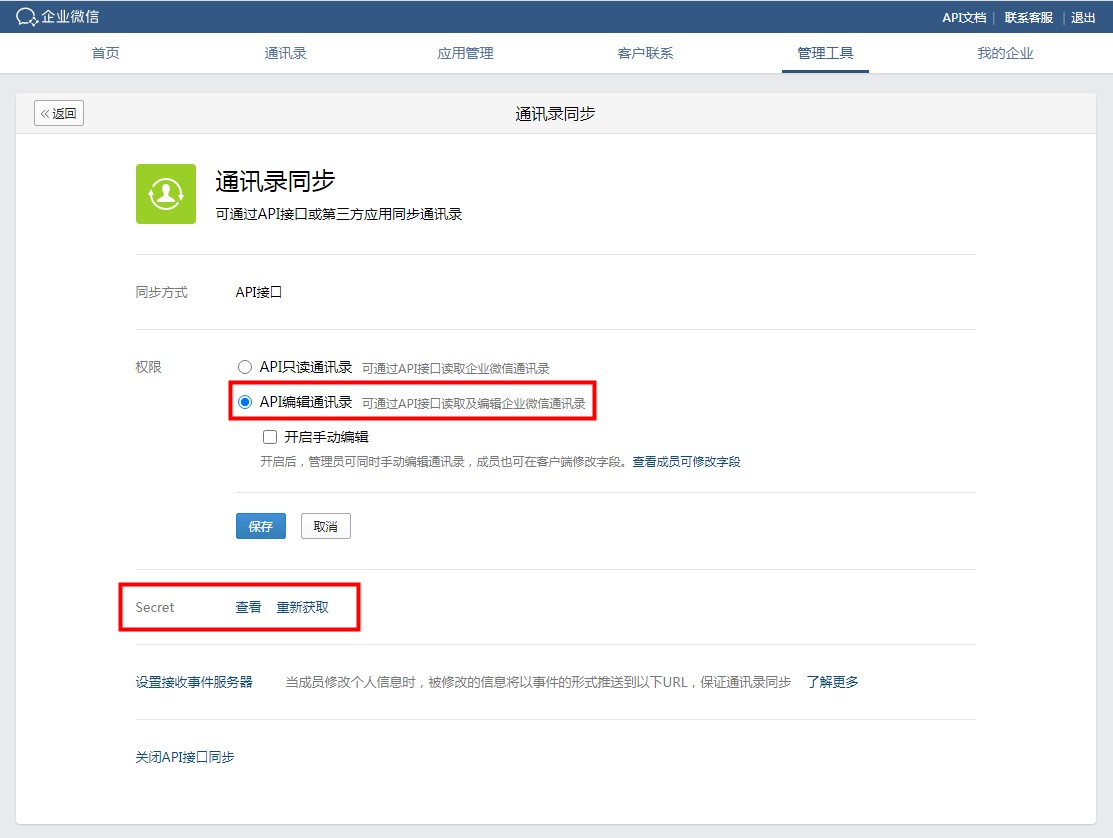Select the API只读通讯录 radio option

click(x=245, y=367)
